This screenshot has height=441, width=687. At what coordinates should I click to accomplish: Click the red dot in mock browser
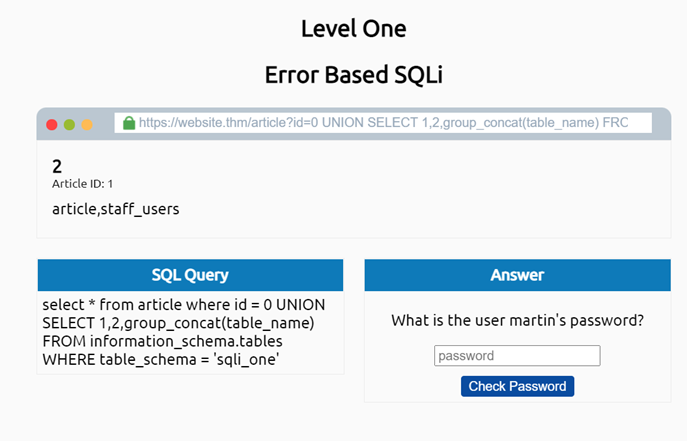[52, 124]
